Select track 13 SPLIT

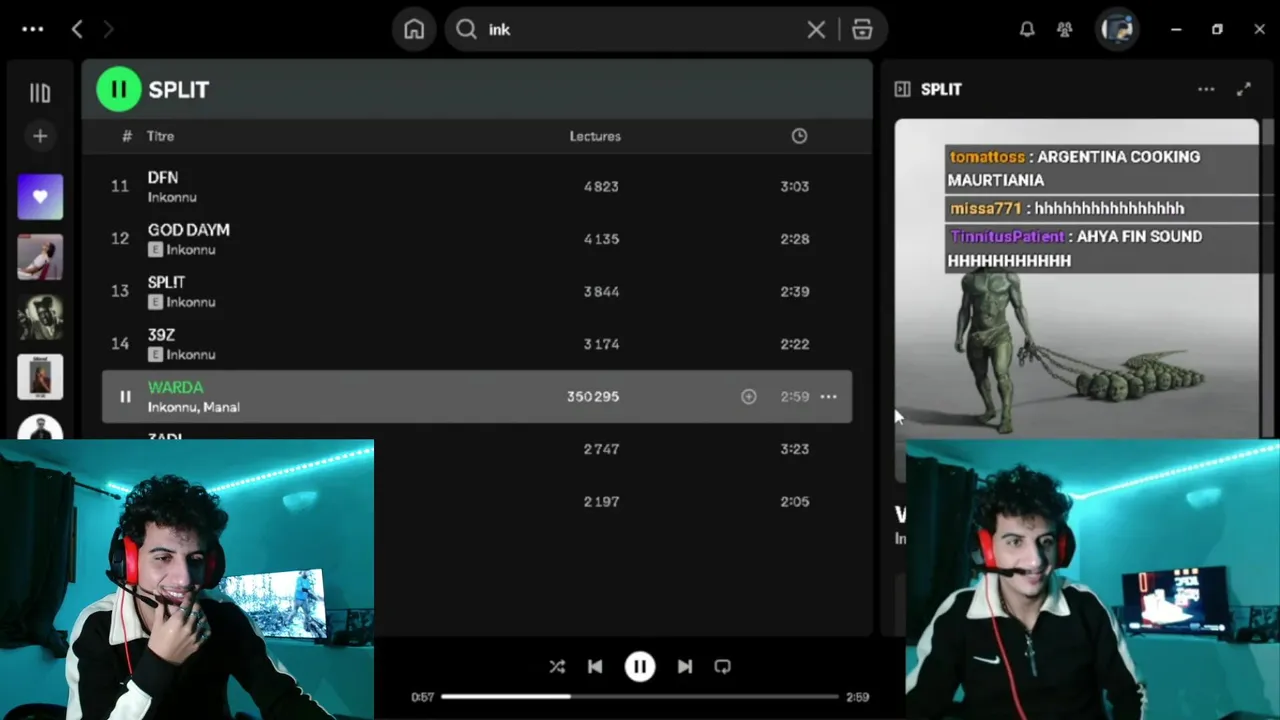(x=477, y=291)
